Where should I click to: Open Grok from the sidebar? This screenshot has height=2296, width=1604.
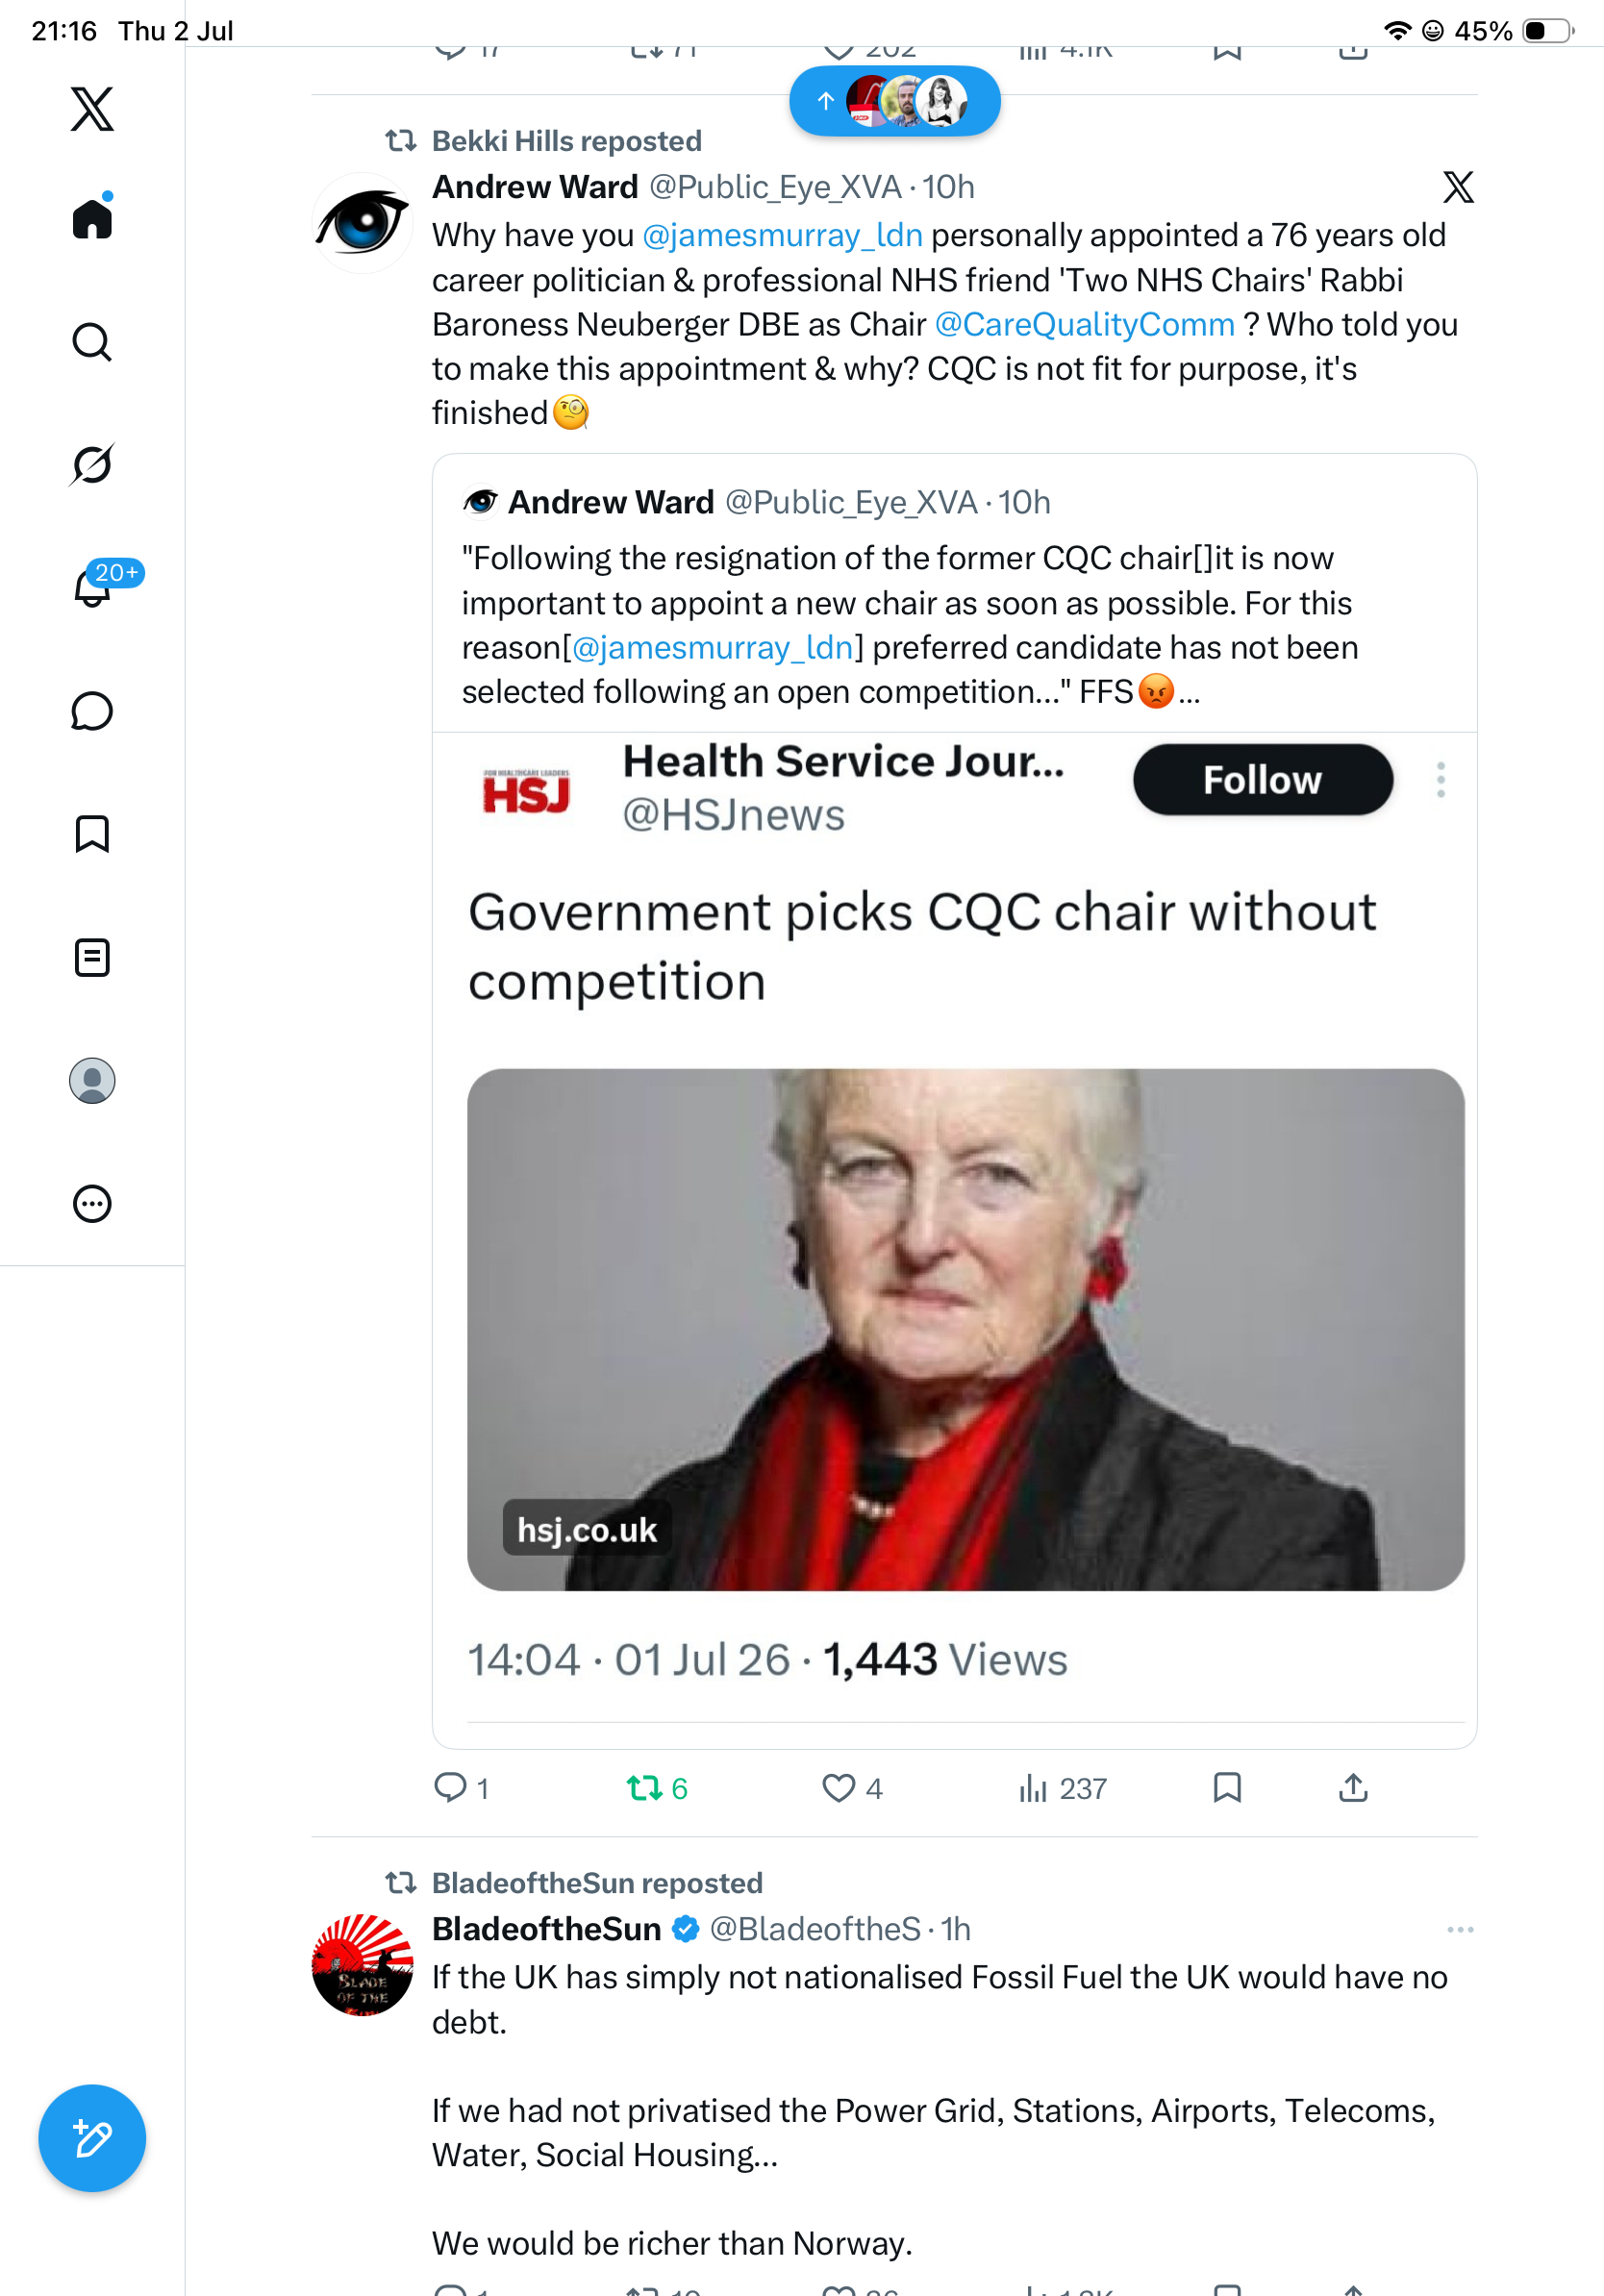[x=92, y=464]
